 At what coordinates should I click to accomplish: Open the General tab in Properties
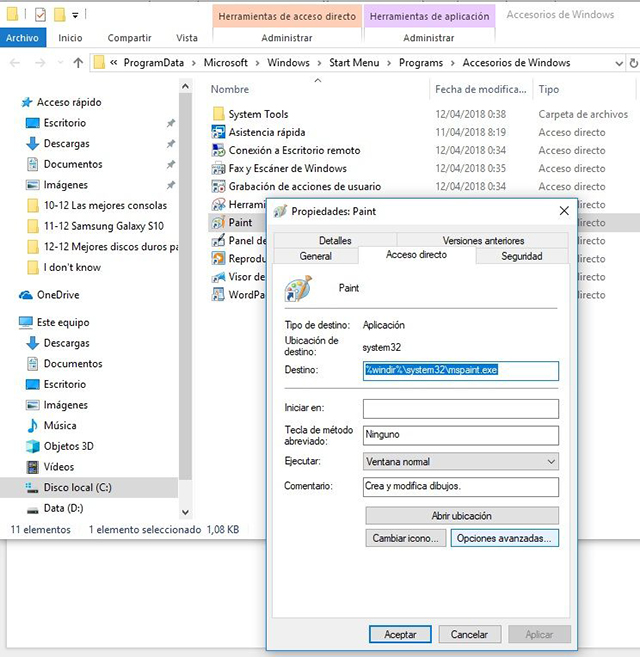[x=316, y=256]
